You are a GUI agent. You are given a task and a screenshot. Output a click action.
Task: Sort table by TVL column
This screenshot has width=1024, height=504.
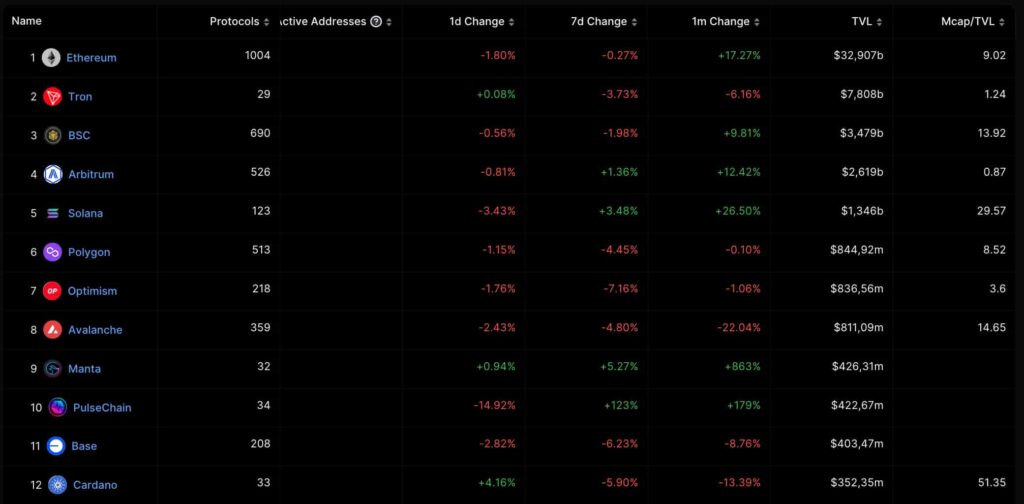tap(866, 22)
